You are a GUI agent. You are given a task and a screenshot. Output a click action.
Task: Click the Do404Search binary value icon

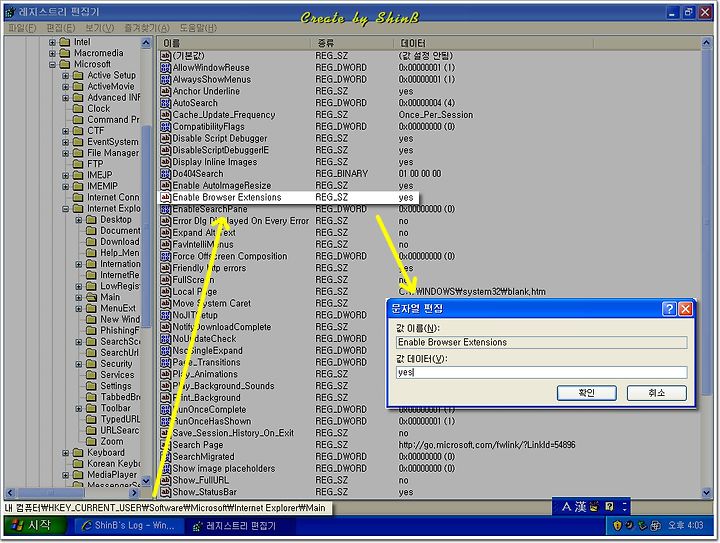(x=165, y=174)
